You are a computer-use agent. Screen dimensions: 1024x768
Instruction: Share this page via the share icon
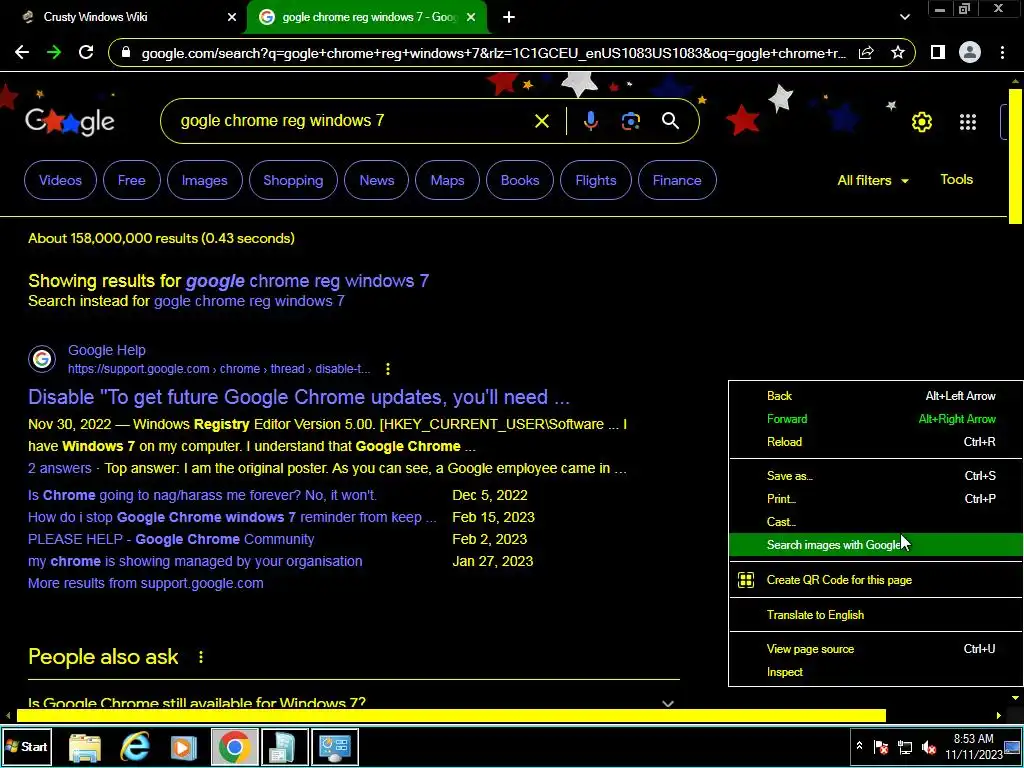866,53
